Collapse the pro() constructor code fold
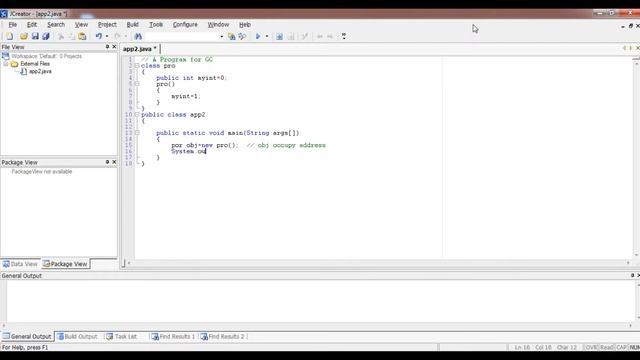Screen dimensions: 640x360 pyautogui.click(x=137, y=84)
